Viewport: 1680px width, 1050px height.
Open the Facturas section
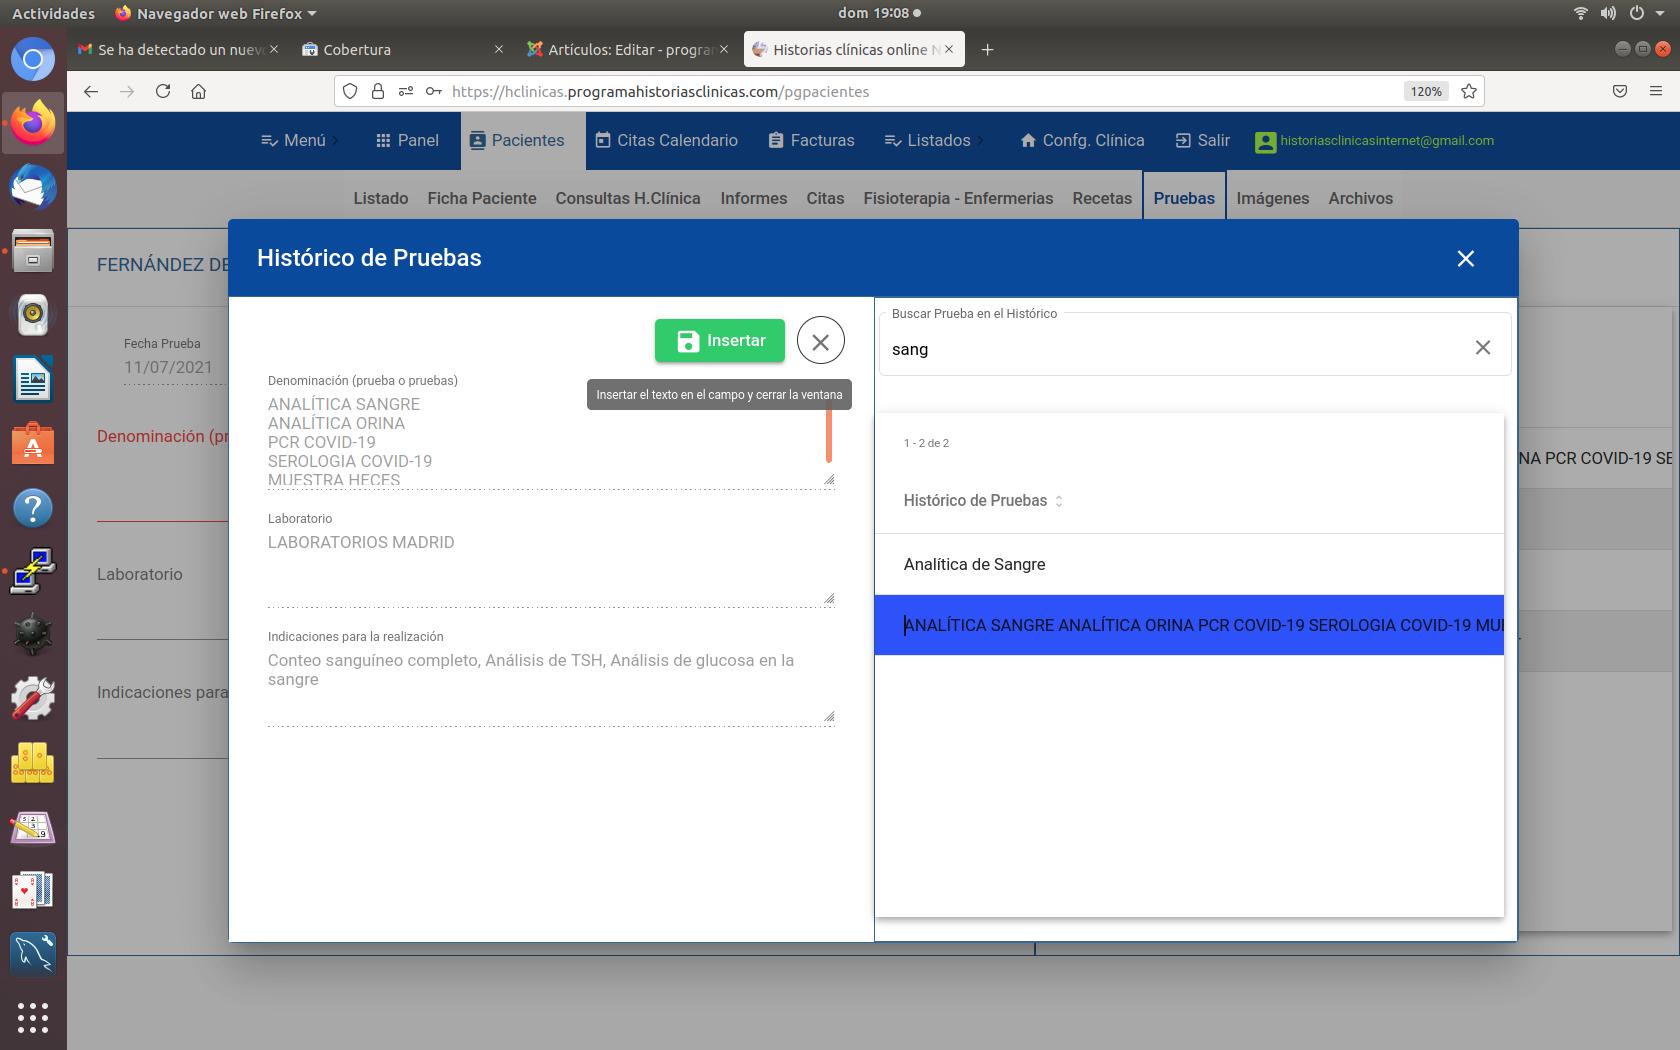pyautogui.click(x=811, y=141)
